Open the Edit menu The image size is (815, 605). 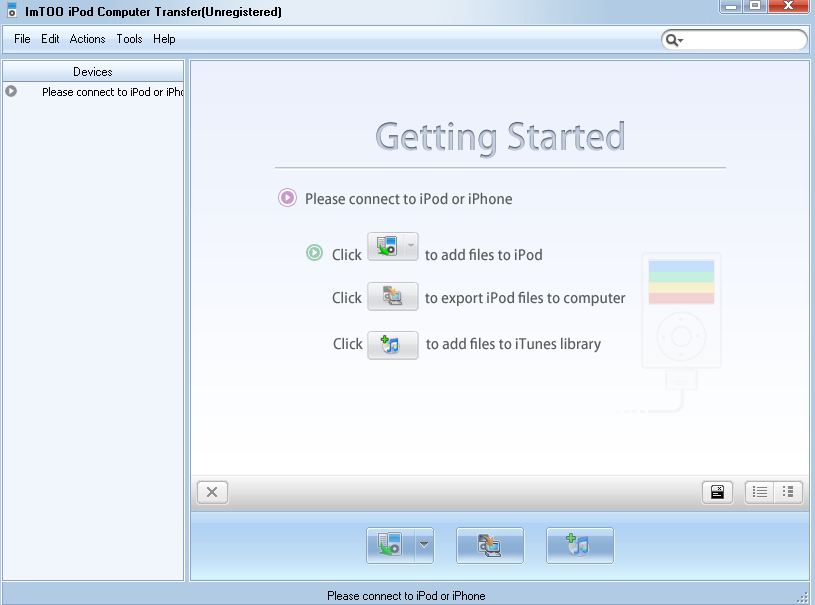click(x=50, y=39)
